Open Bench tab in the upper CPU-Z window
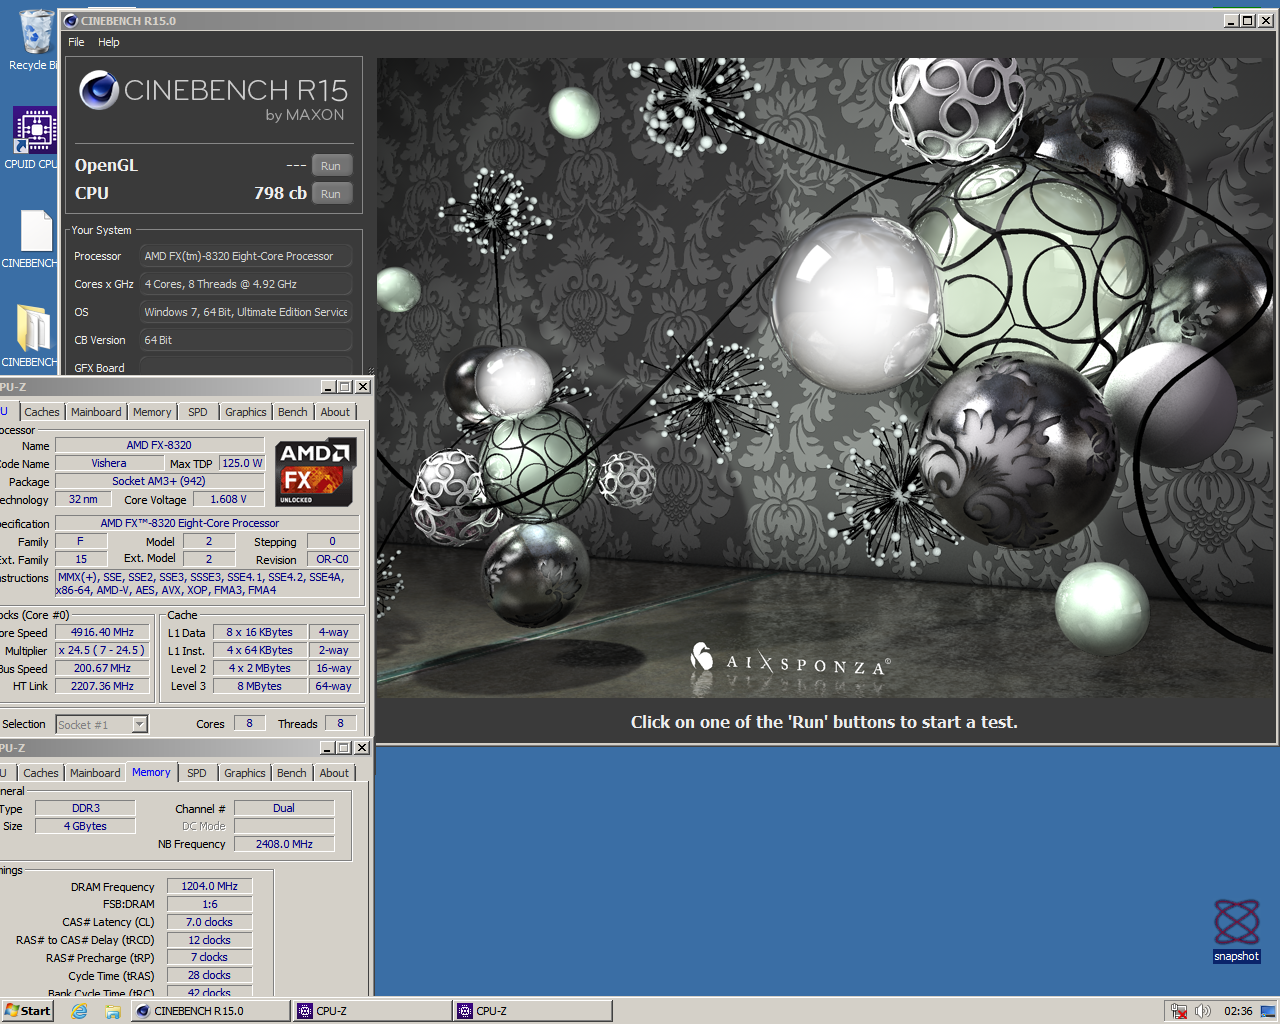This screenshot has height=1024, width=1280. point(293,412)
